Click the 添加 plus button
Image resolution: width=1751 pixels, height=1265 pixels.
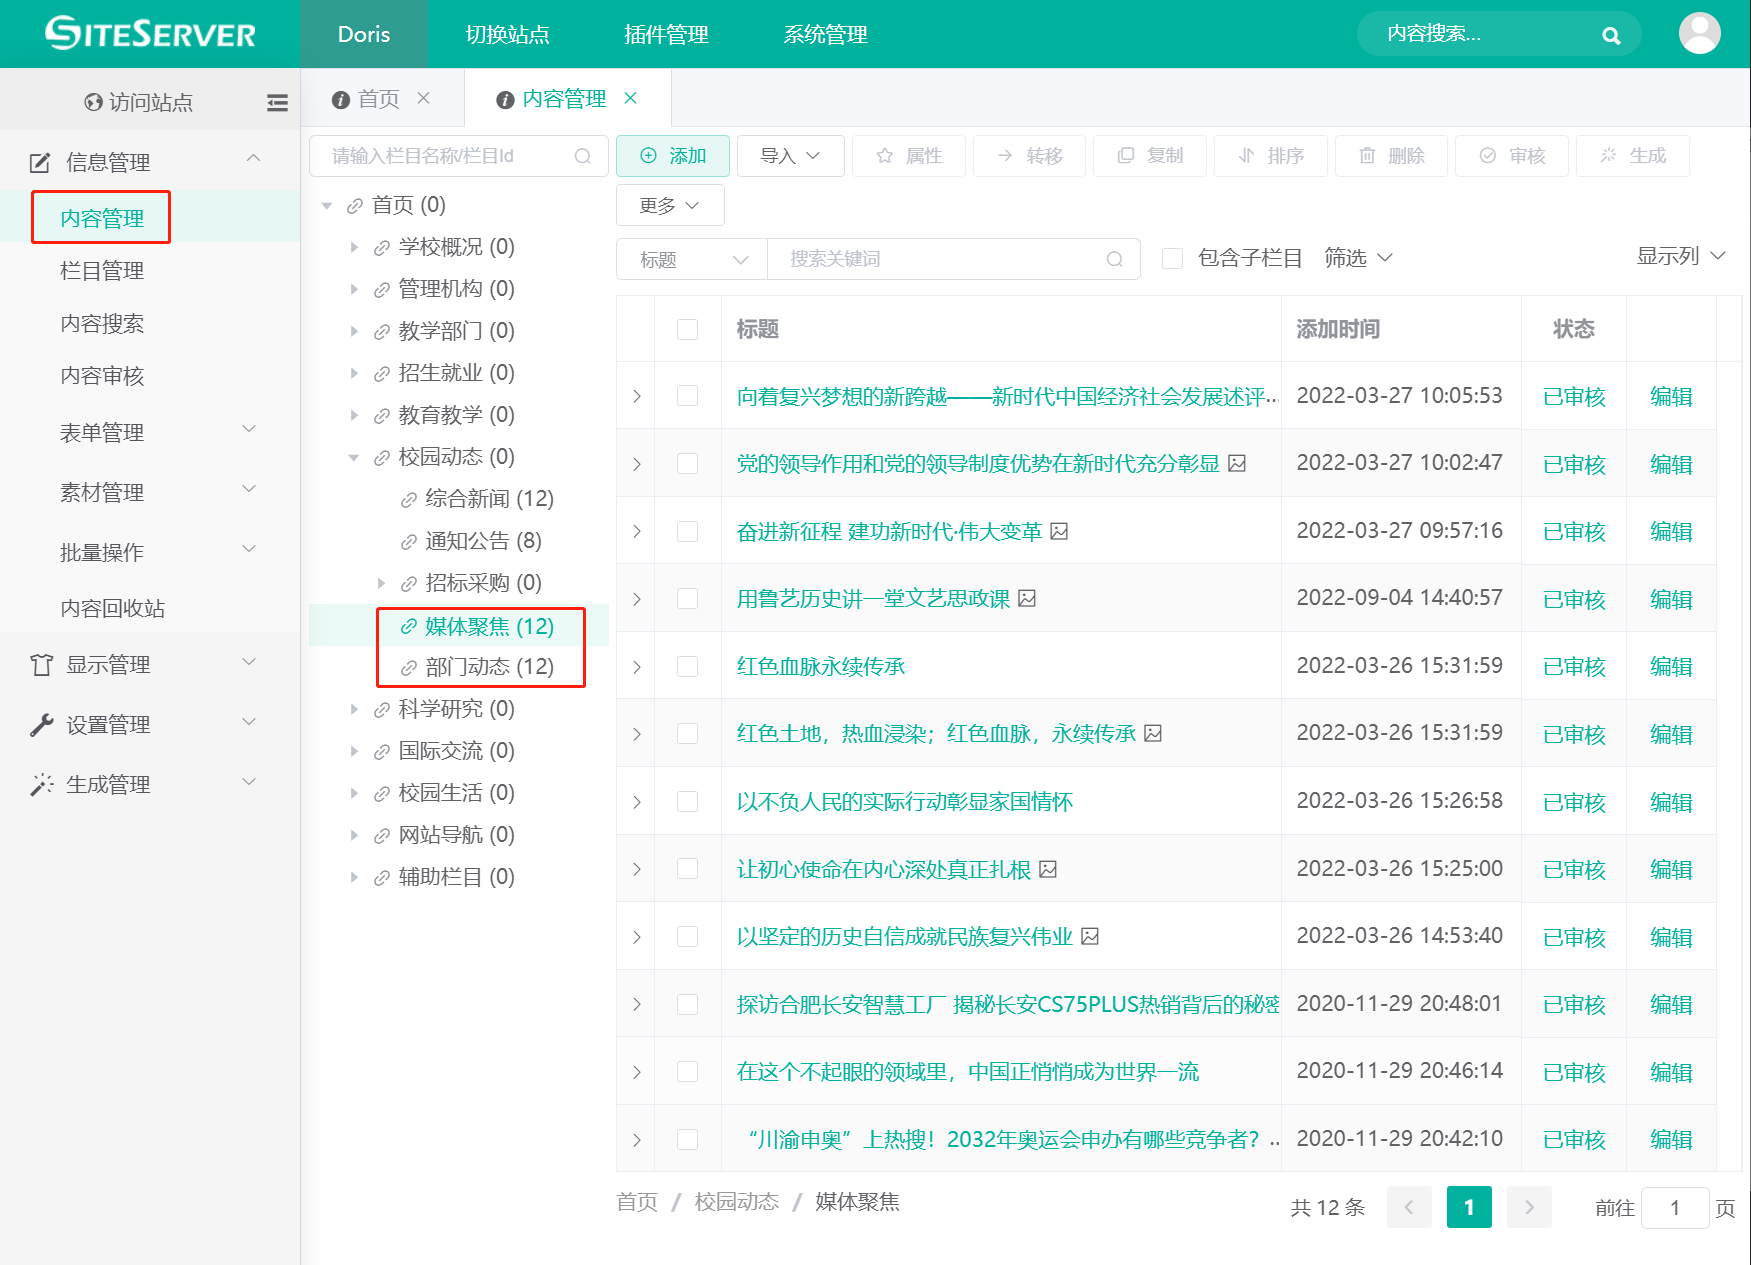click(x=672, y=156)
